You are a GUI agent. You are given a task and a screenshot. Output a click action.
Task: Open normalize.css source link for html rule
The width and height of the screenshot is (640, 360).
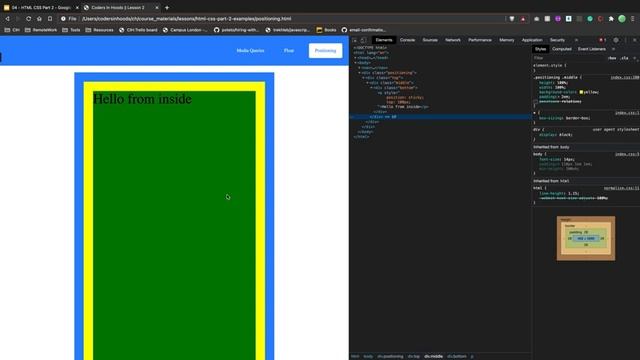pyautogui.click(x=621, y=188)
